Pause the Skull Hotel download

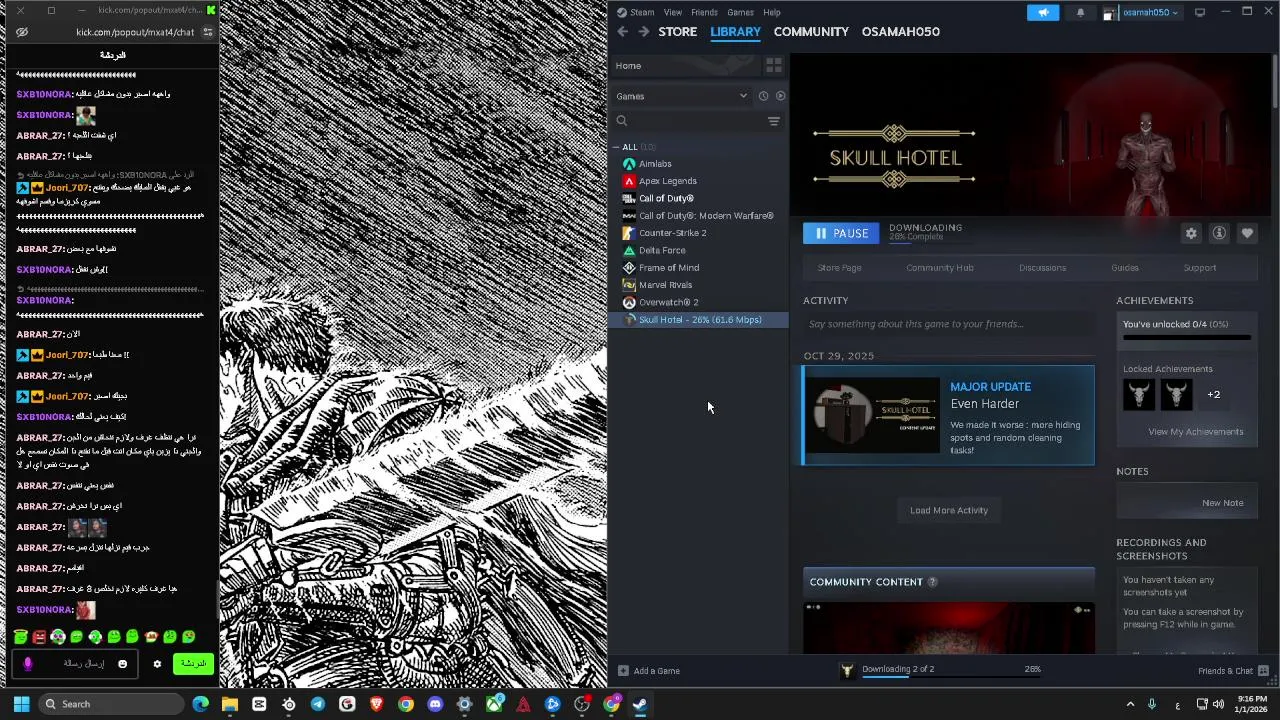(841, 233)
